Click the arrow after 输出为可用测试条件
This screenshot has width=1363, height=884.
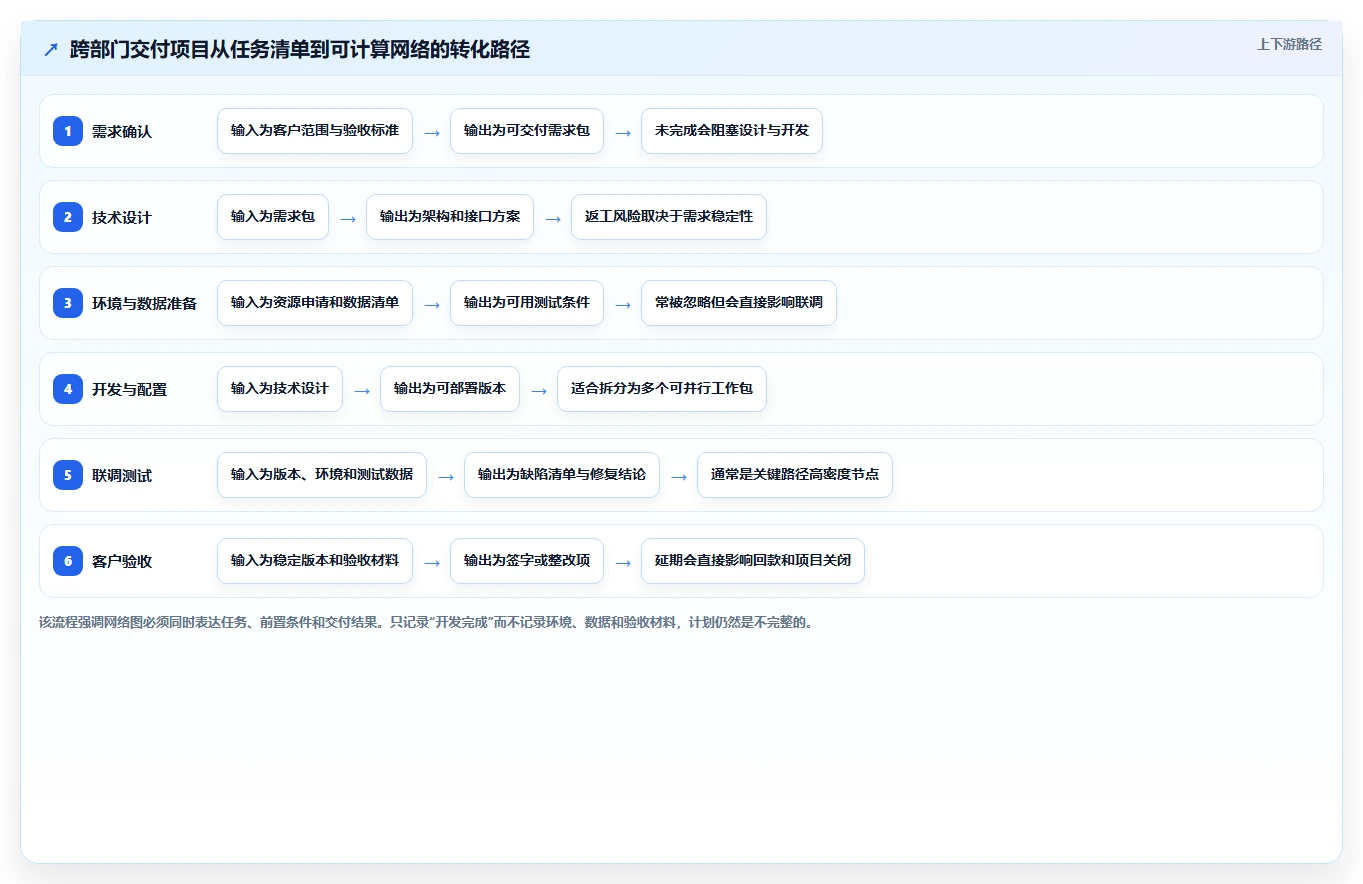tap(623, 304)
